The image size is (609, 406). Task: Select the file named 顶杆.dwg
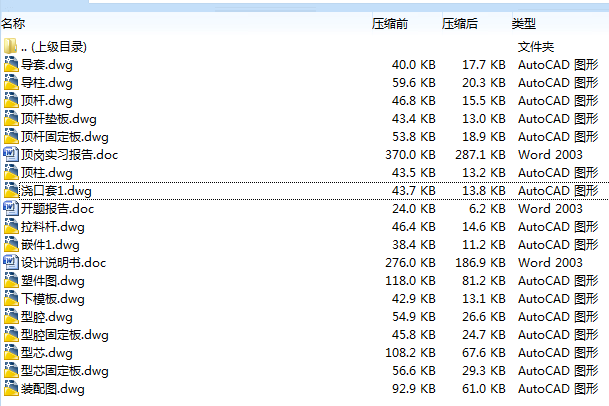(x=47, y=101)
